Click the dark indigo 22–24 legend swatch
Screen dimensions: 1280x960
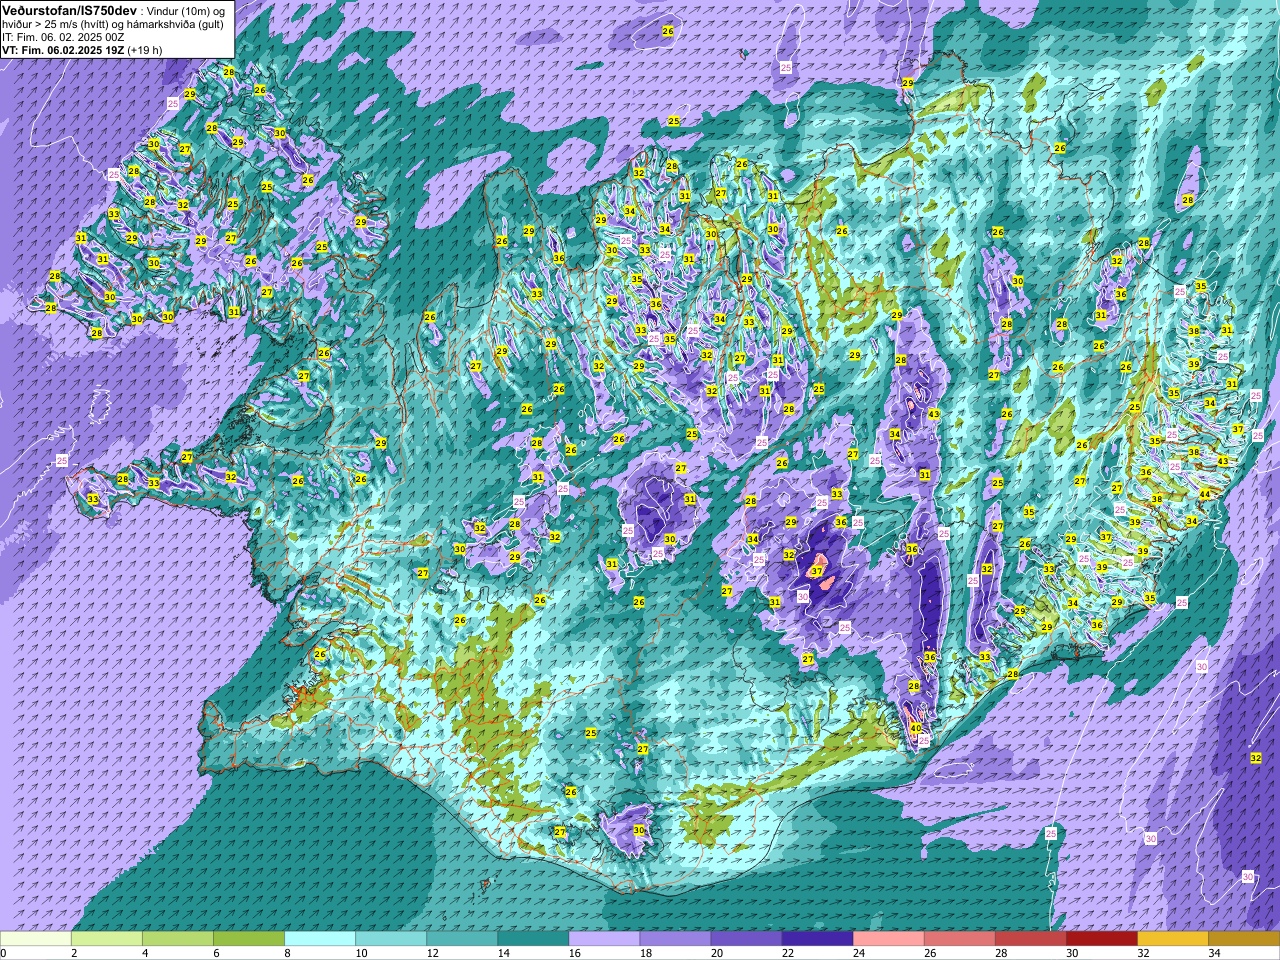coord(817,939)
